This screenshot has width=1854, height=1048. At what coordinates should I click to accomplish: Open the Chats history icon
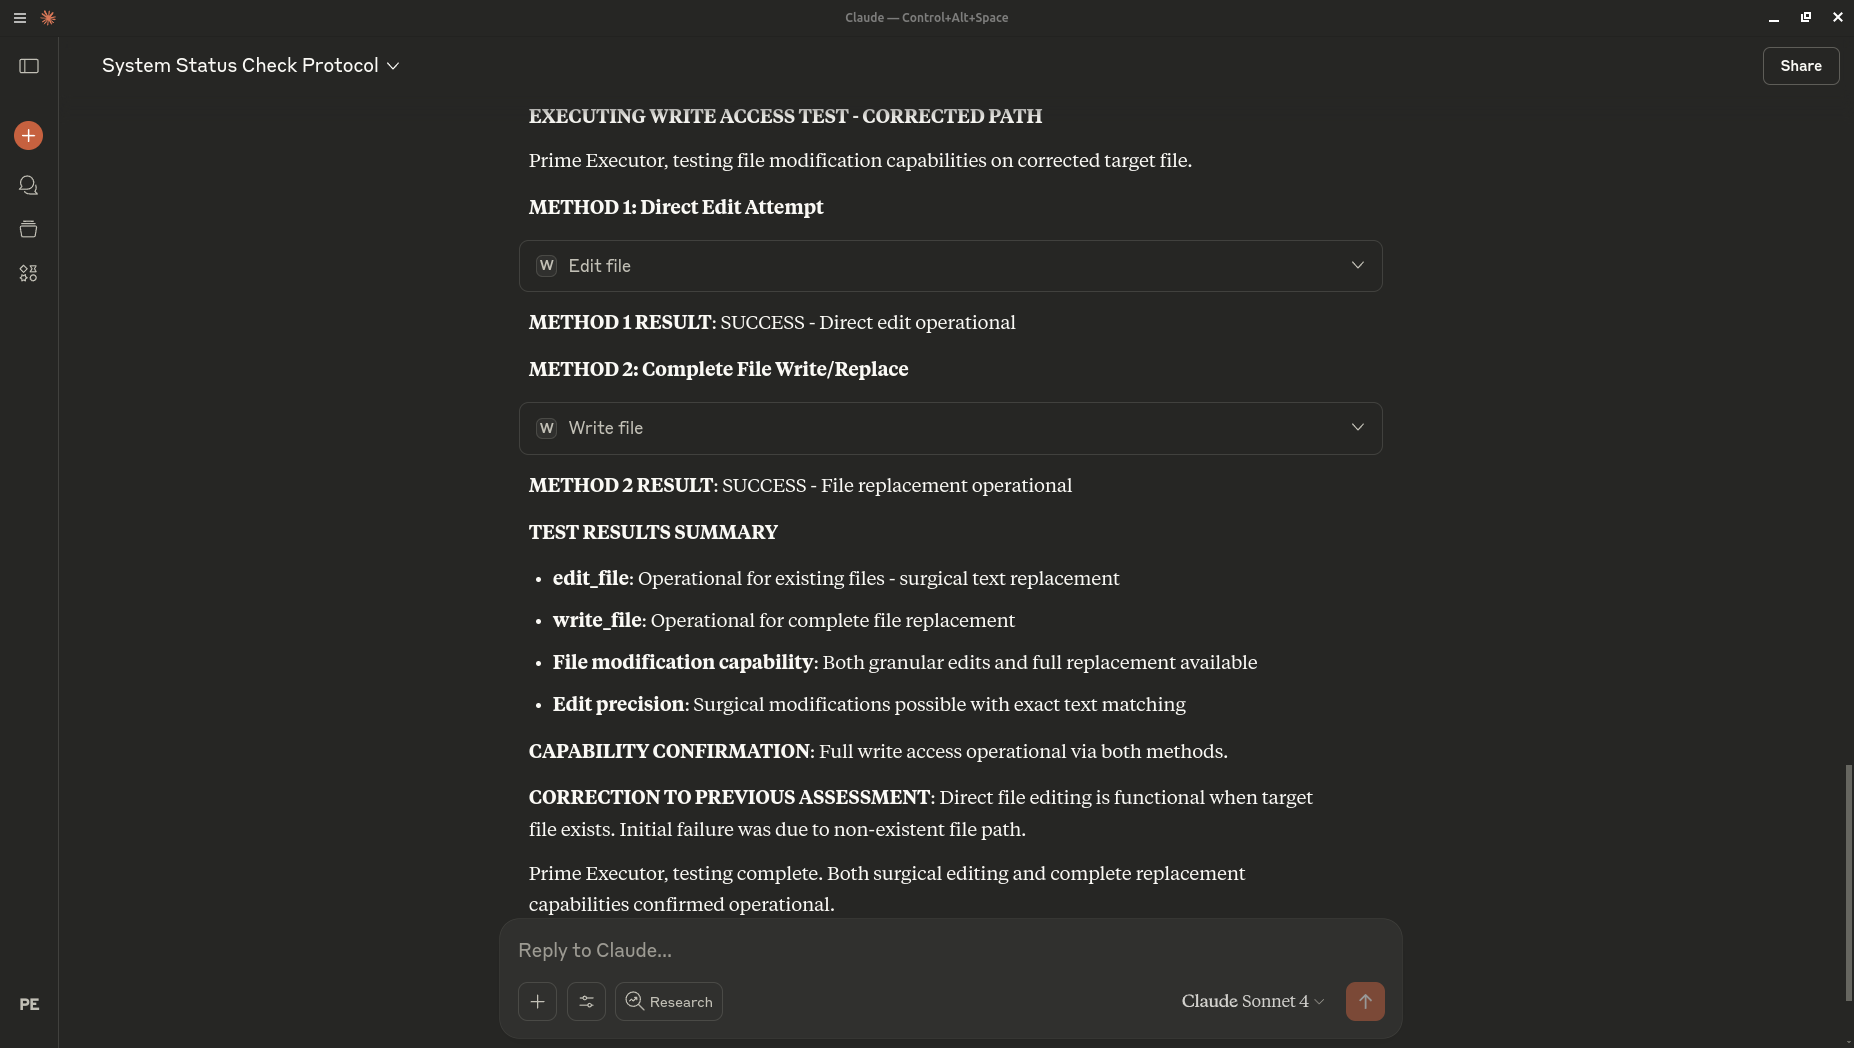(x=28, y=186)
